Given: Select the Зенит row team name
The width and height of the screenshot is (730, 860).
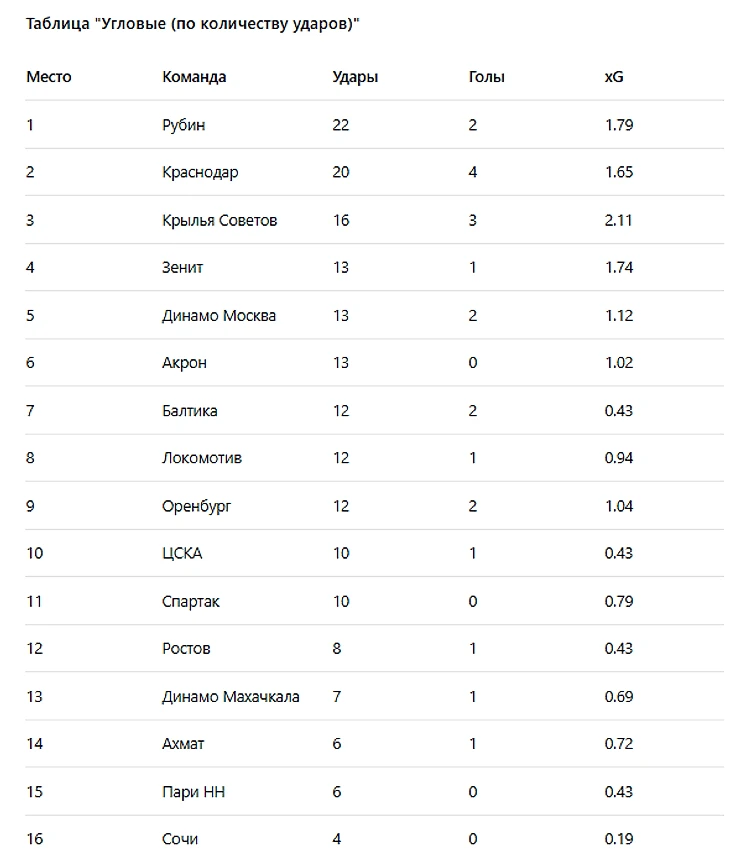Looking at the screenshot, I should click(183, 267).
